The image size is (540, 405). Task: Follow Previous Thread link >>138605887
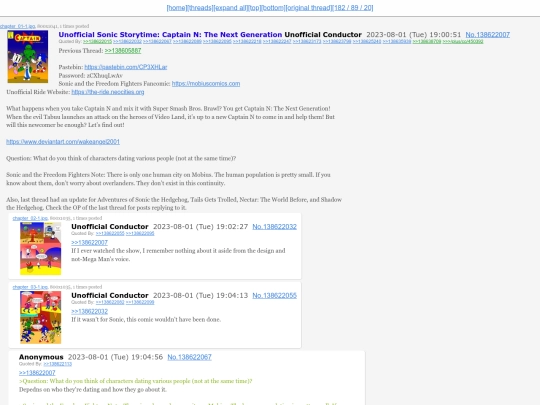(123, 51)
